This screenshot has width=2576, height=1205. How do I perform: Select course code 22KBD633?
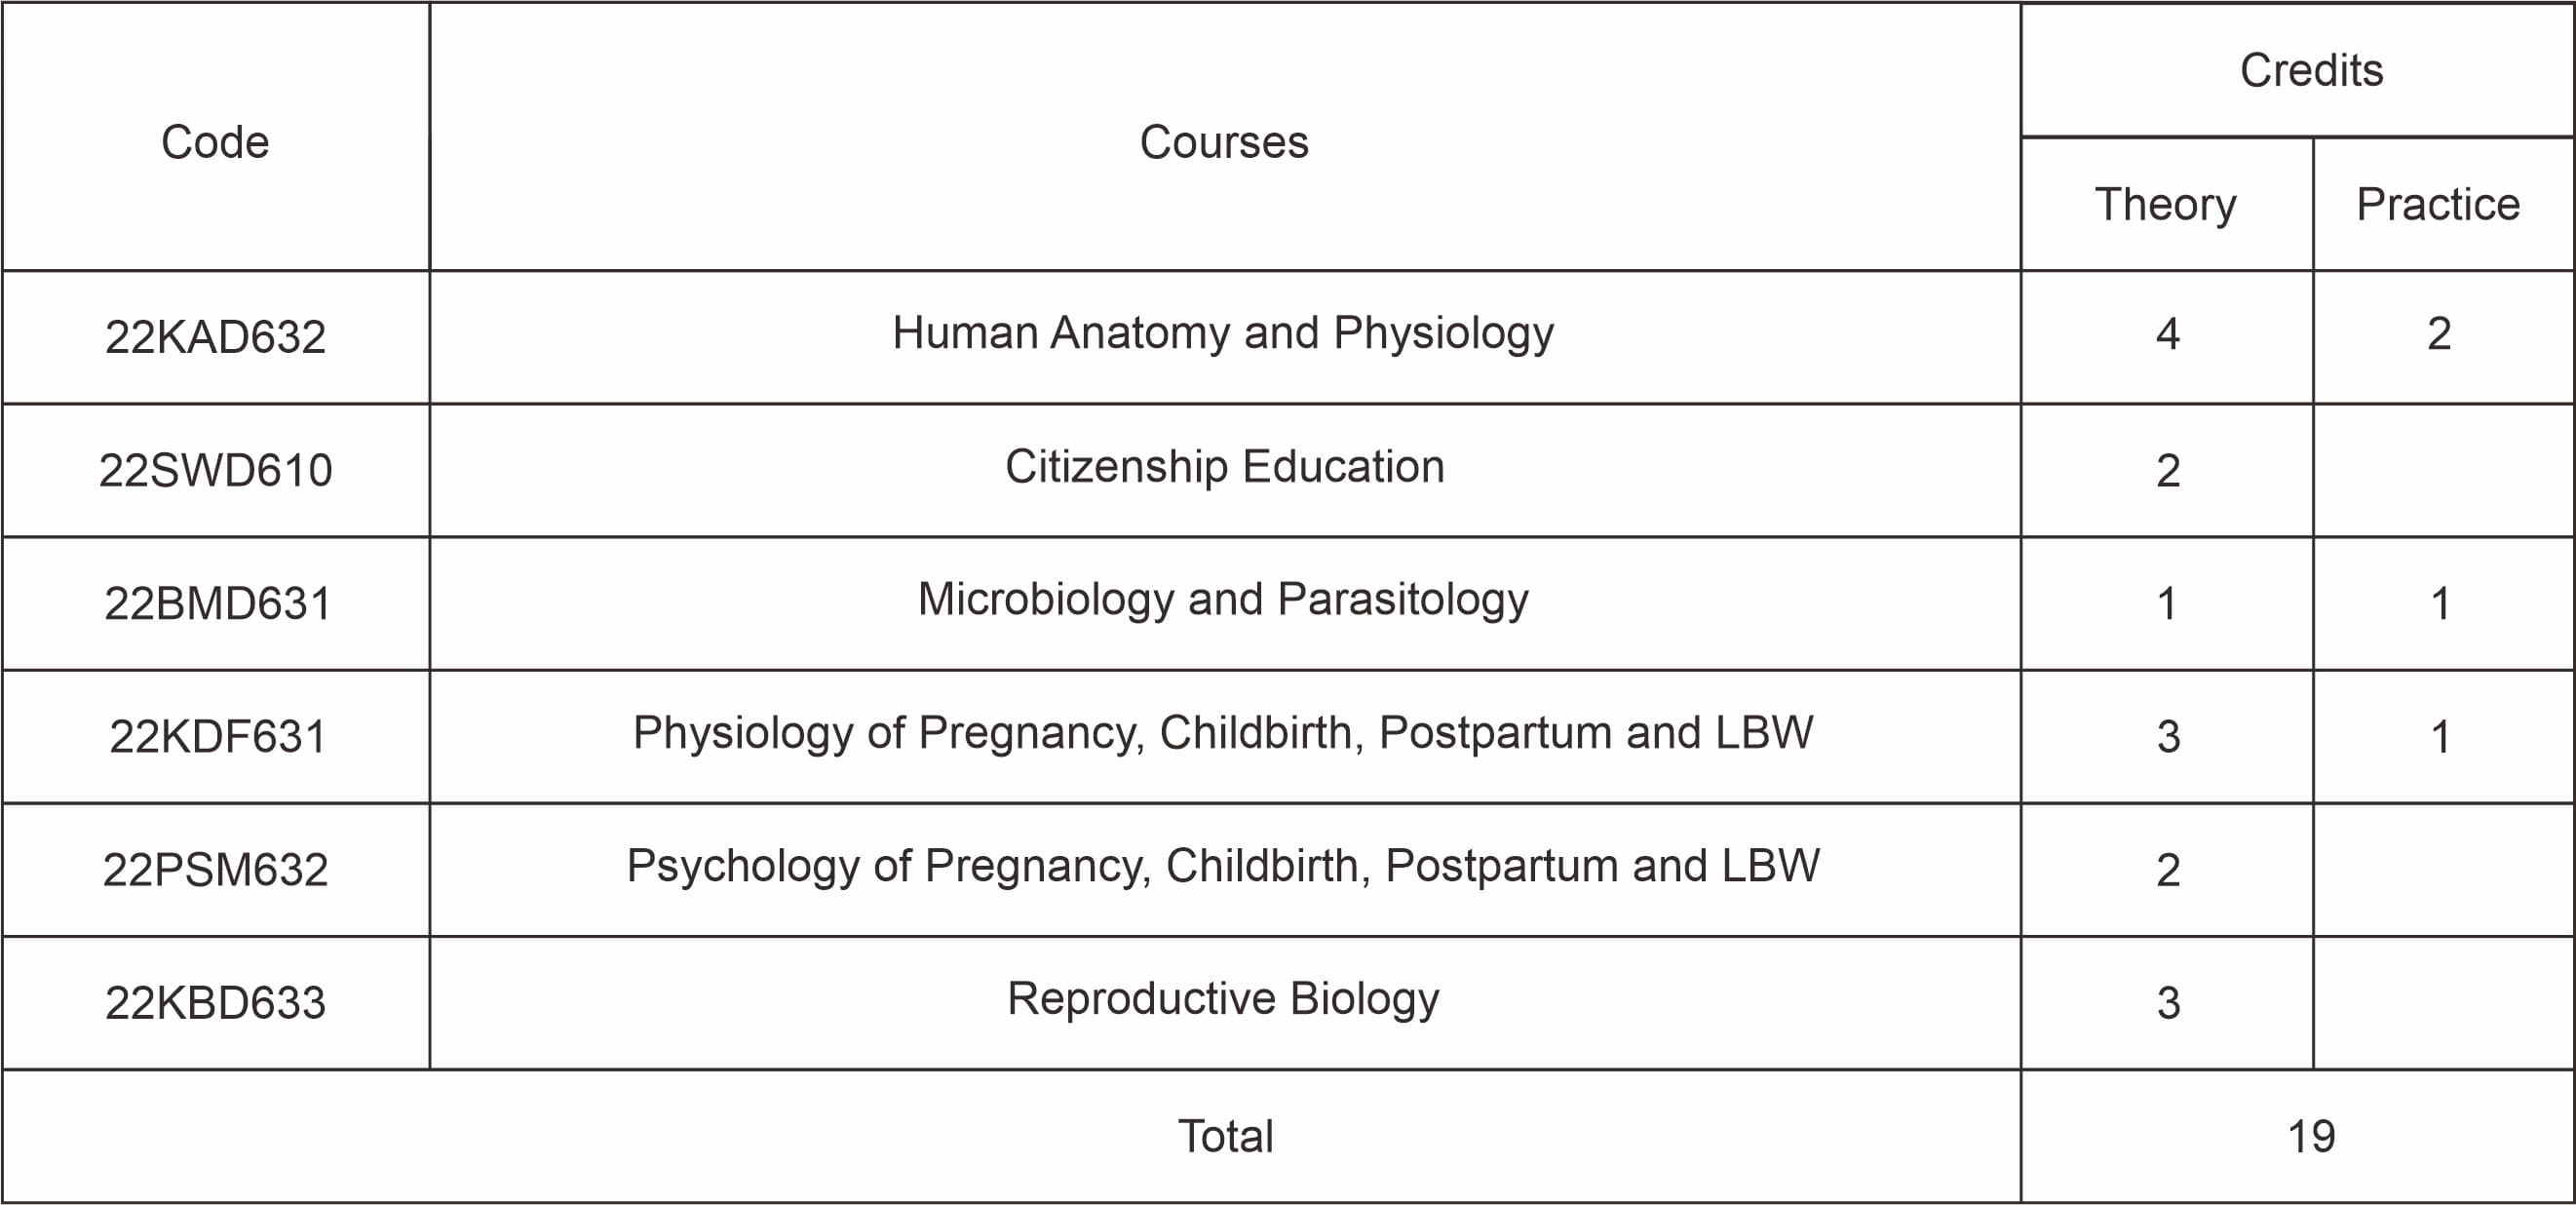tap(215, 1003)
